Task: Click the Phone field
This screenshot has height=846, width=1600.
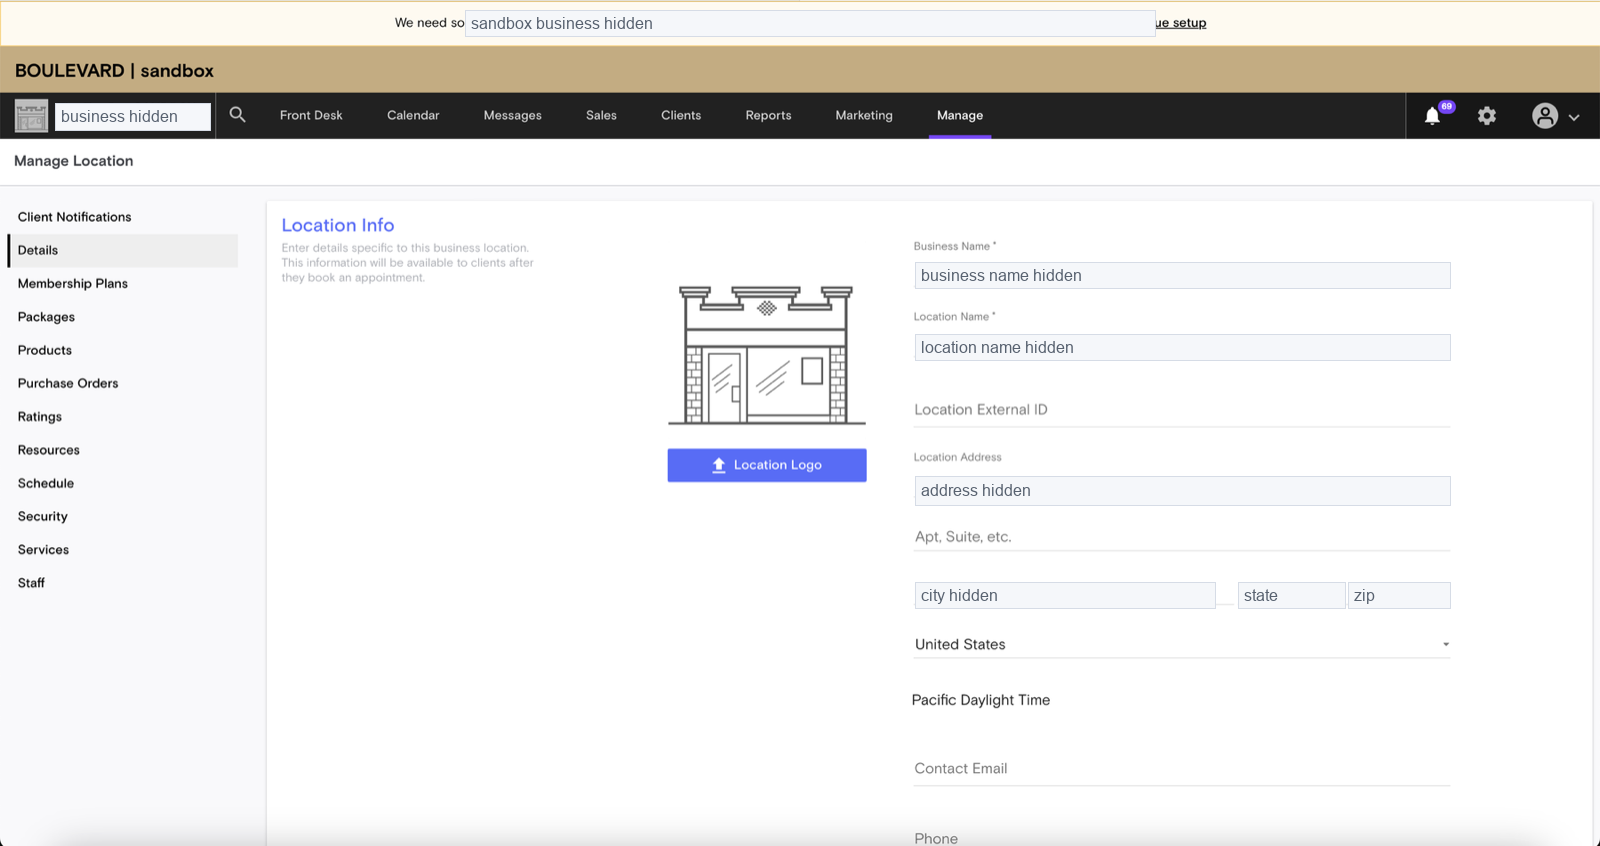Action: point(1182,838)
